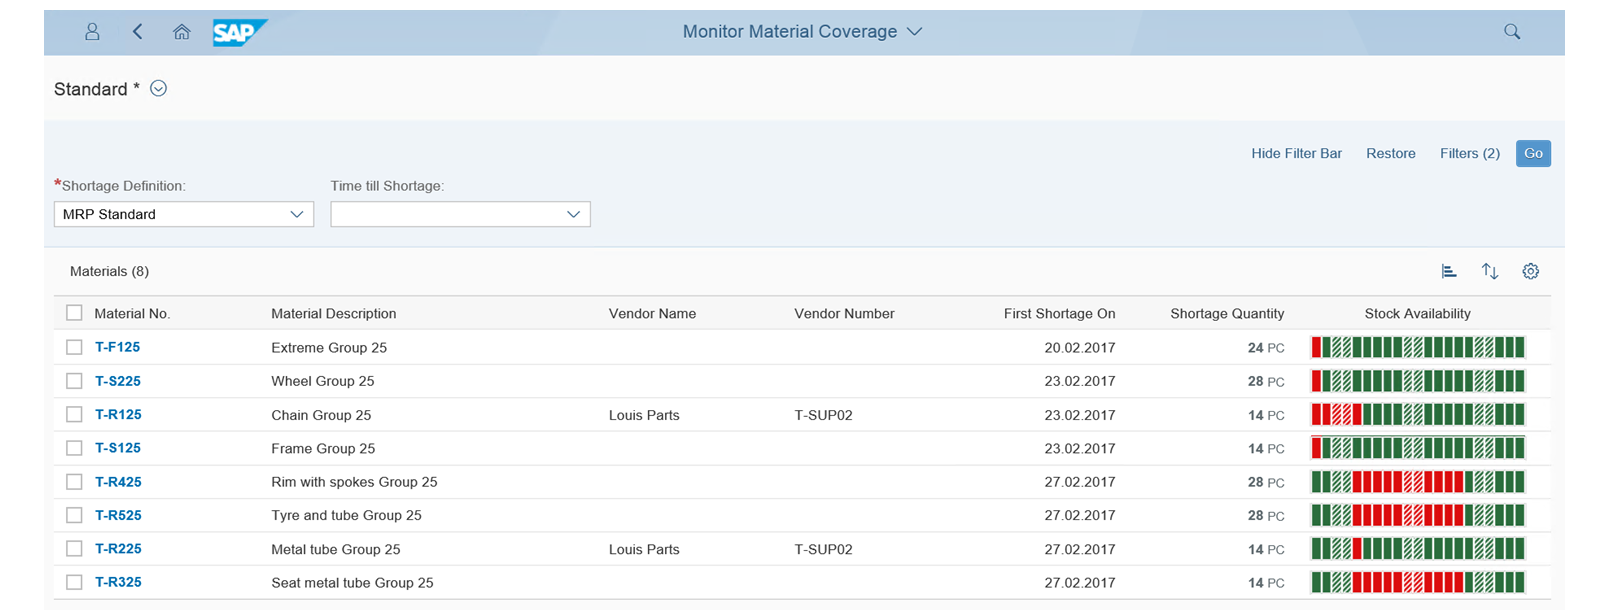Click stock availability bar for T-R125
Image resolution: width=1600 pixels, height=610 pixels.
[x=1418, y=414]
